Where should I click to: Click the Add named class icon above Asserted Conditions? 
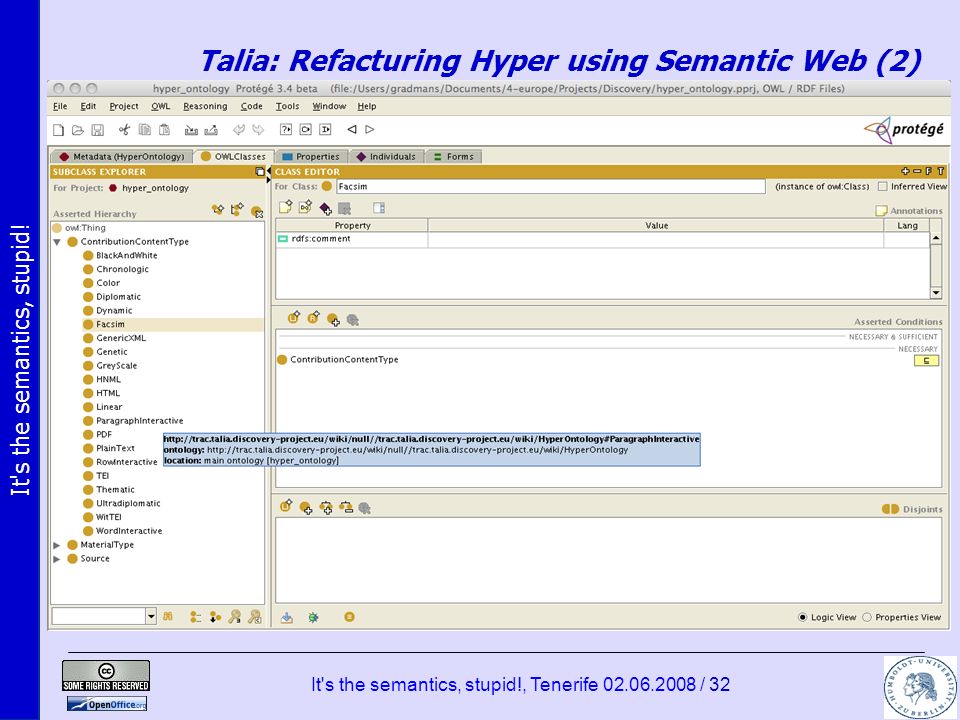coord(333,320)
